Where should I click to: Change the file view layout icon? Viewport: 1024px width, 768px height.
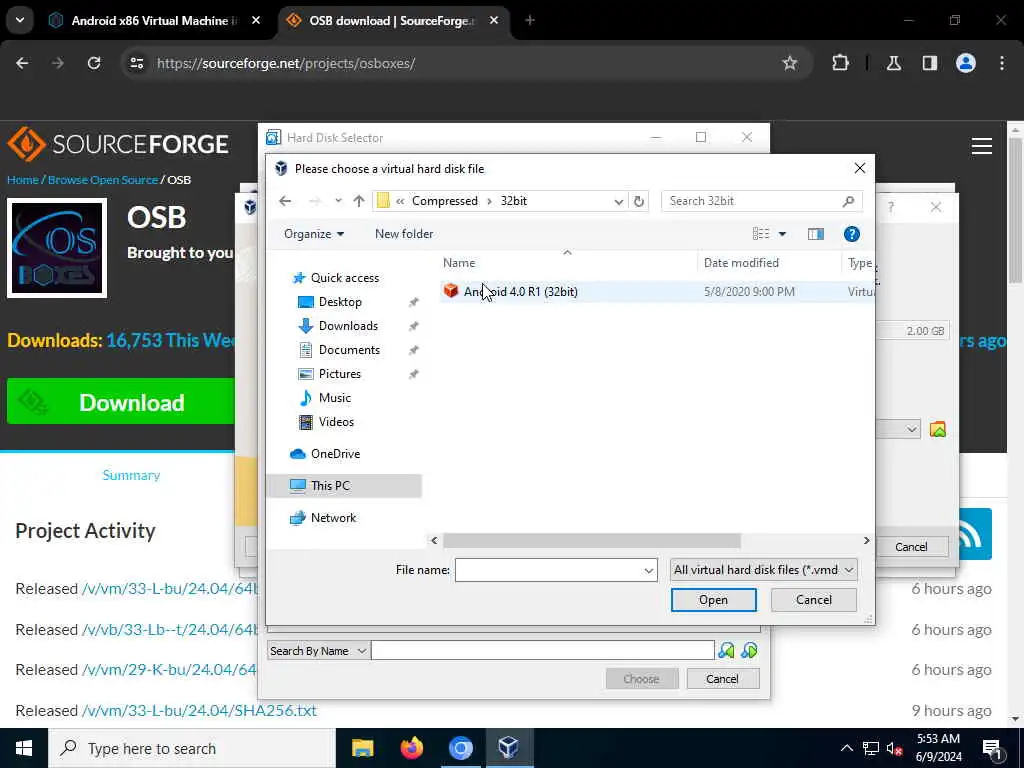[x=761, y=234]
